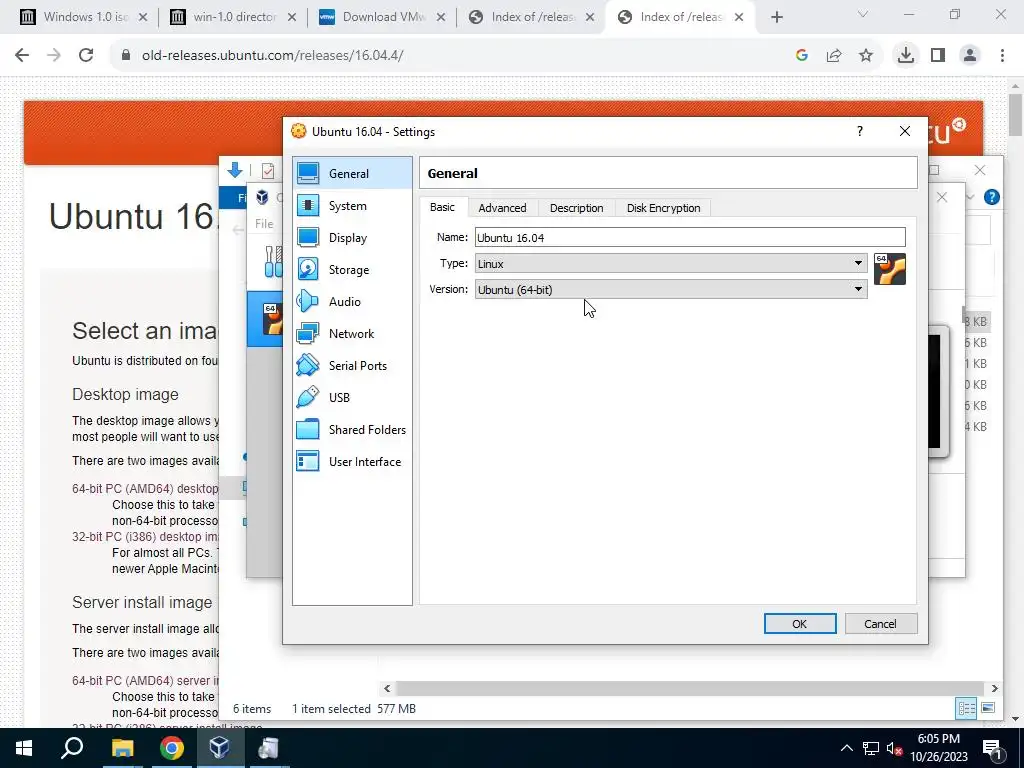Image resolution: width=1024 pixels, height=768 pixels.
Task: Click the help question mark in Settings title bar
Action: (859, 131)
